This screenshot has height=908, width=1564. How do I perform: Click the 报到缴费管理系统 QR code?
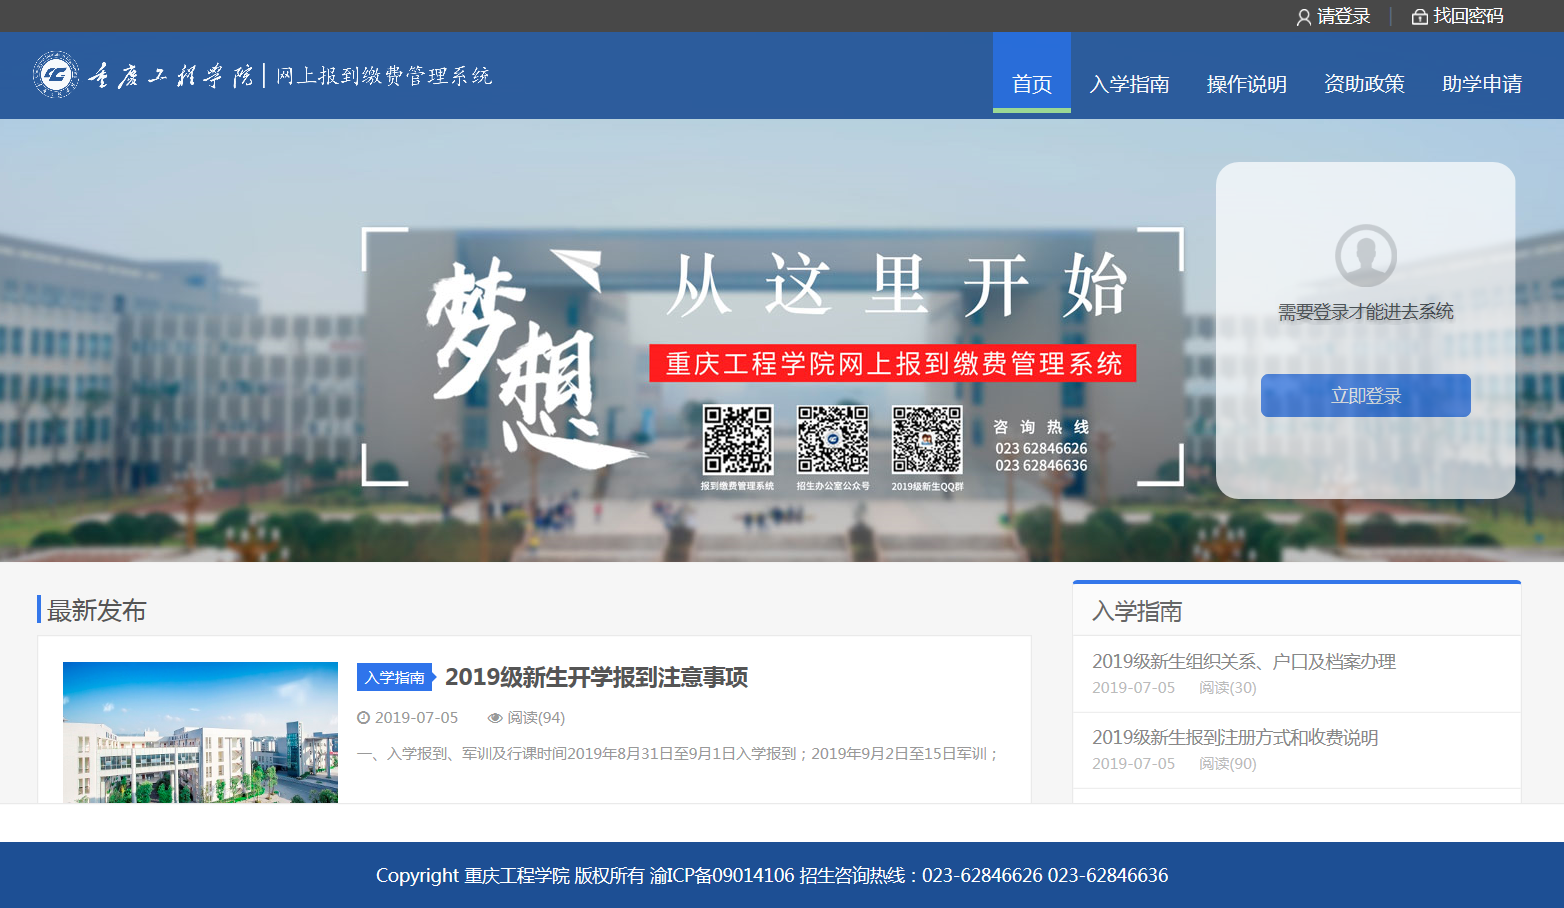point(737,439)
